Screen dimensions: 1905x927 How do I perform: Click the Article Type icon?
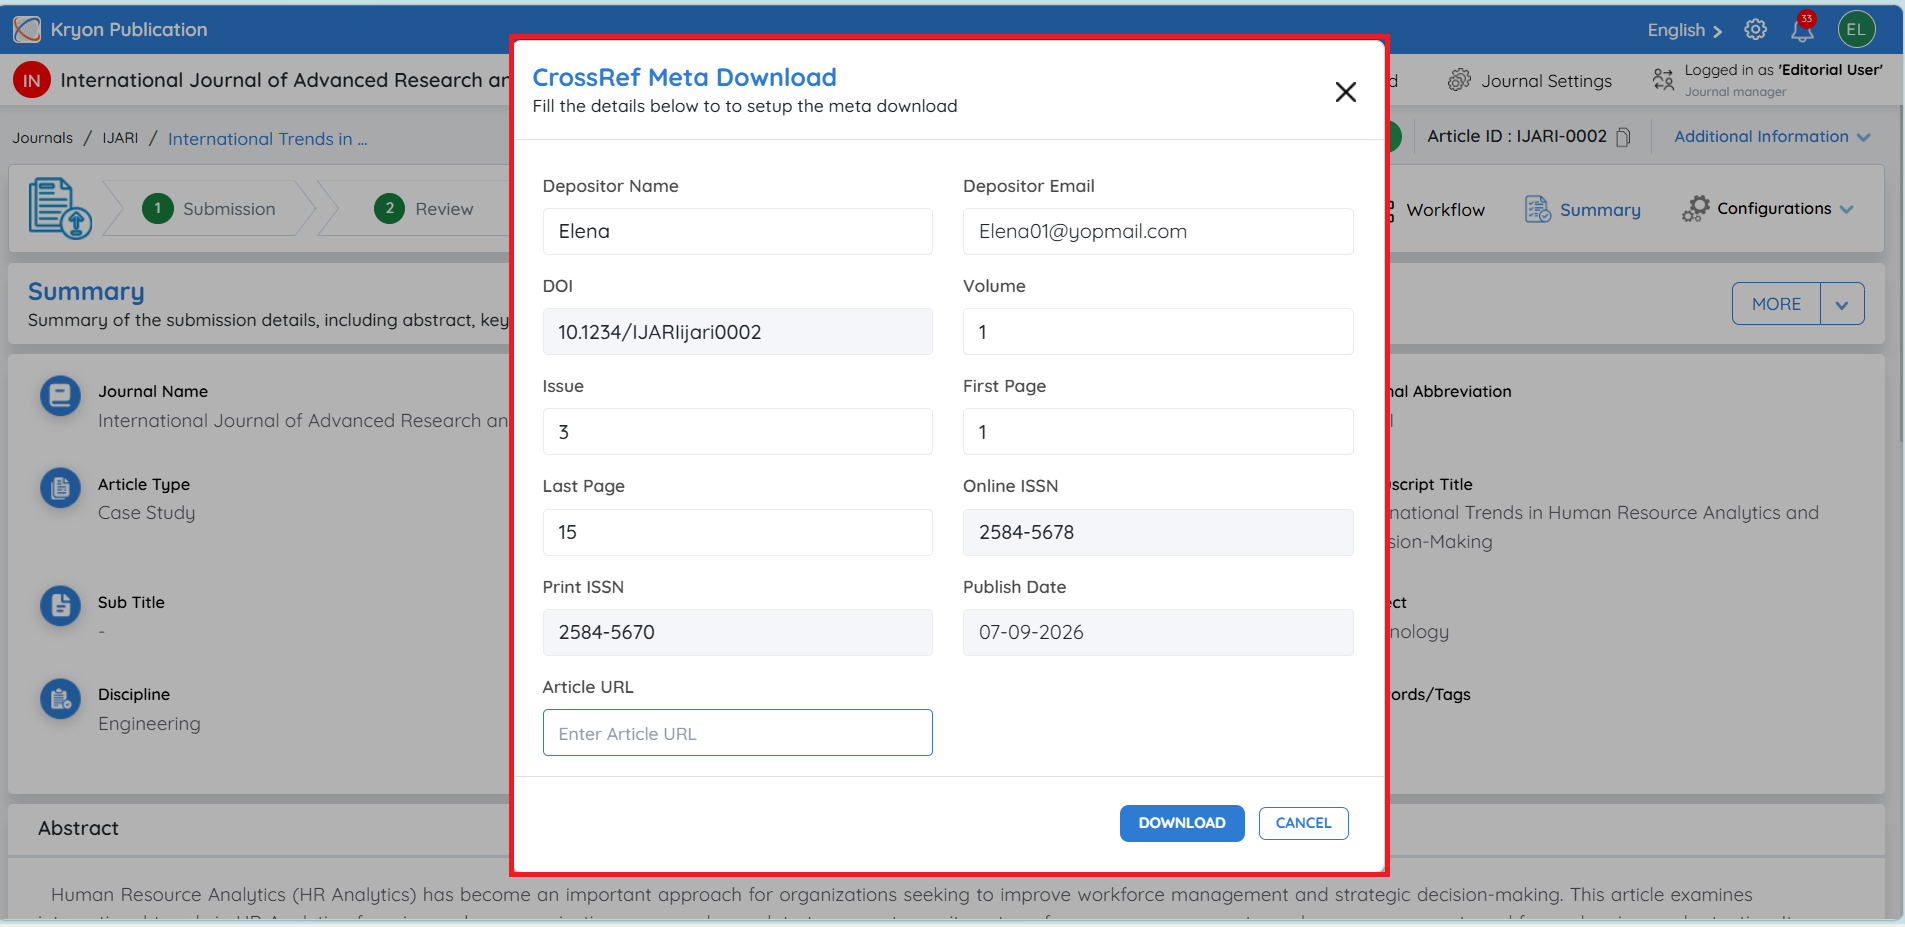coord(60,488)
